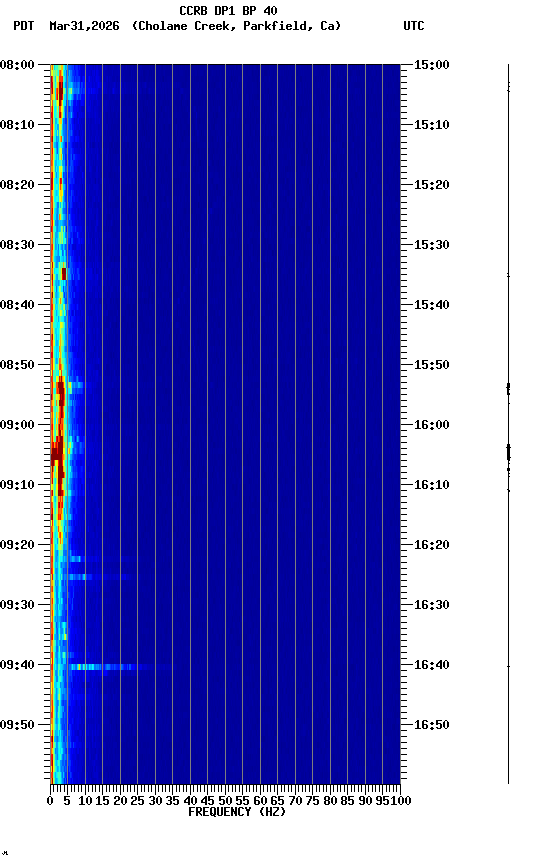552x864 pixels.
Task: Click the 15:50 UTC time label
Action: point(432,365)
